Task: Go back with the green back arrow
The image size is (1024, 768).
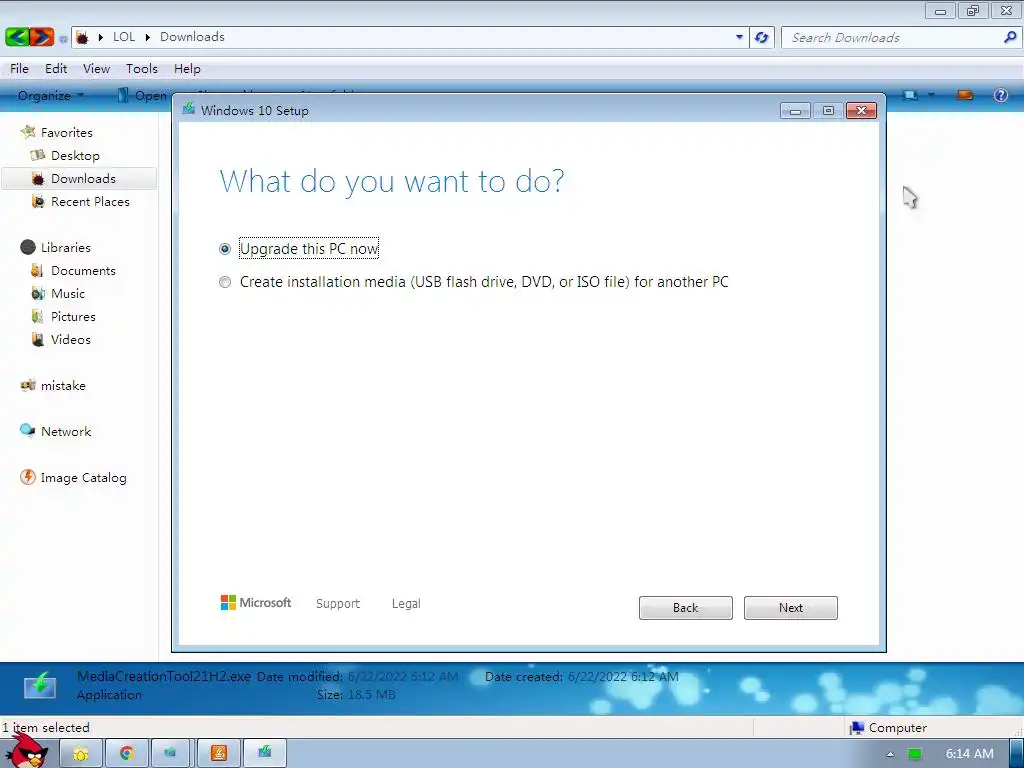Action: coord(17,37)
